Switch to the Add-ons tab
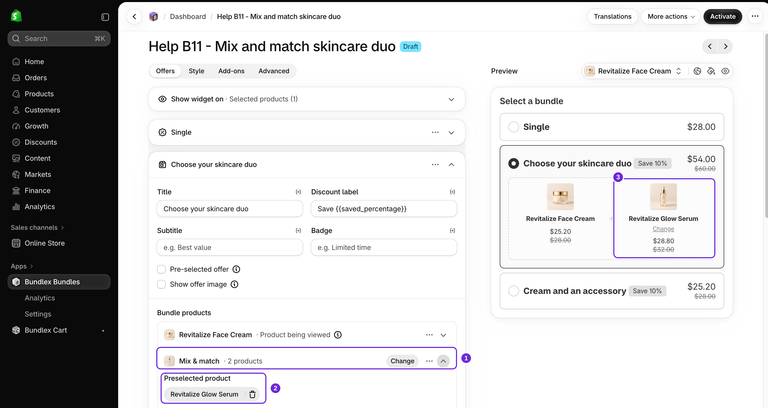Viewport: 768px width, 408px height. [231, 72]
